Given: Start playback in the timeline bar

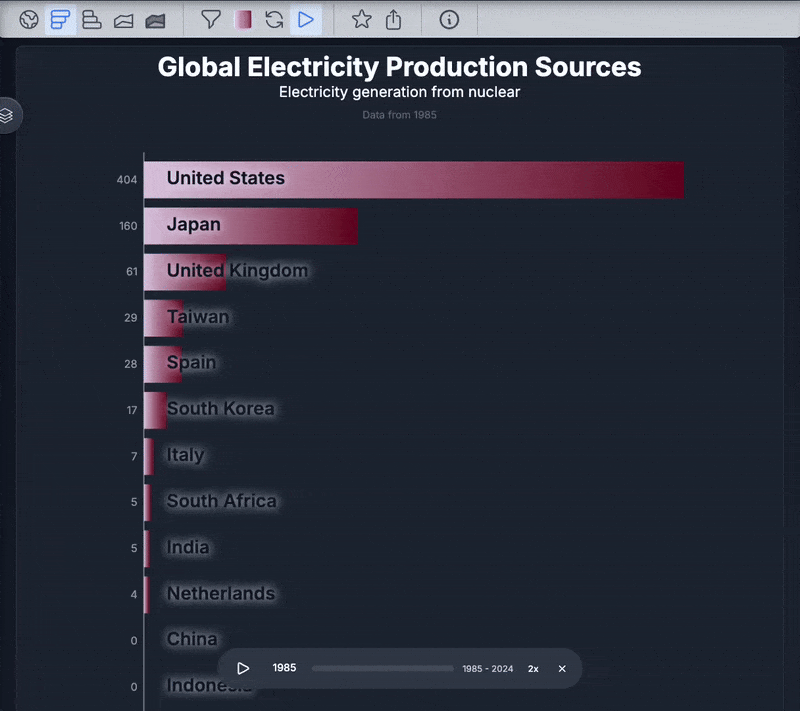Looking at the screenshot, I should (243, 668).
